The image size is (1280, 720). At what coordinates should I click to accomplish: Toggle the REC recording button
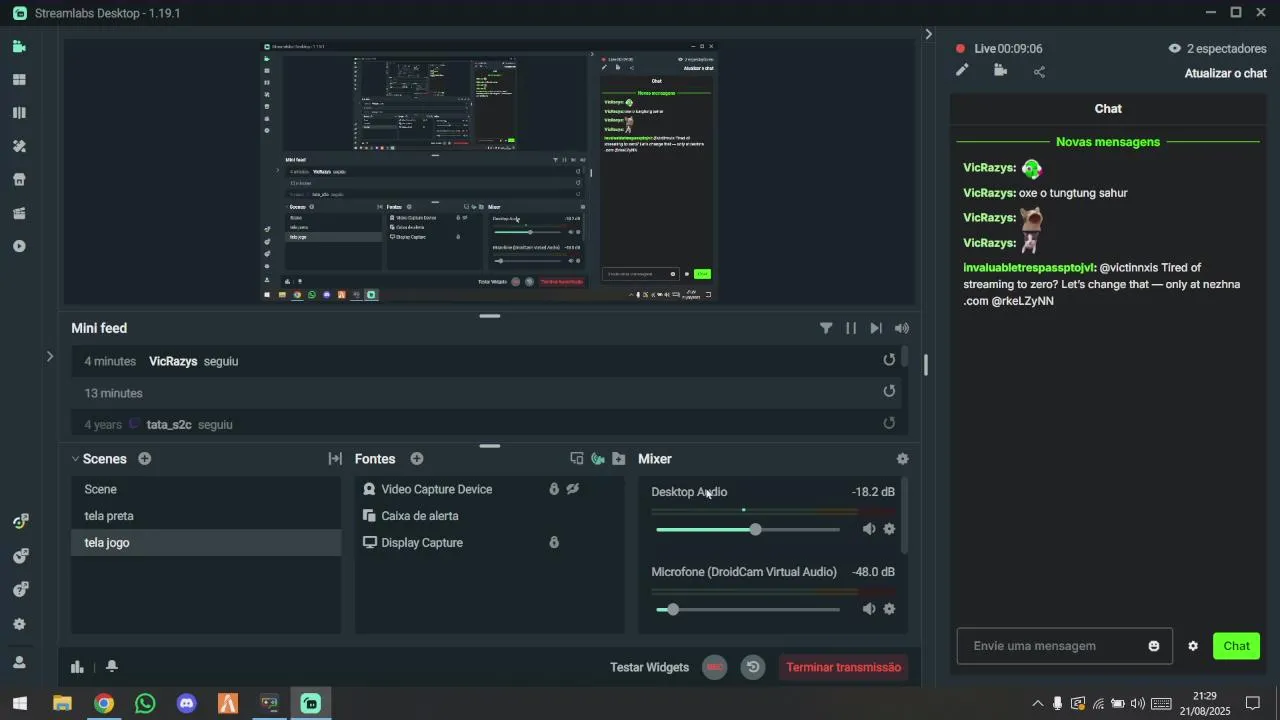[x=714, y=667]
